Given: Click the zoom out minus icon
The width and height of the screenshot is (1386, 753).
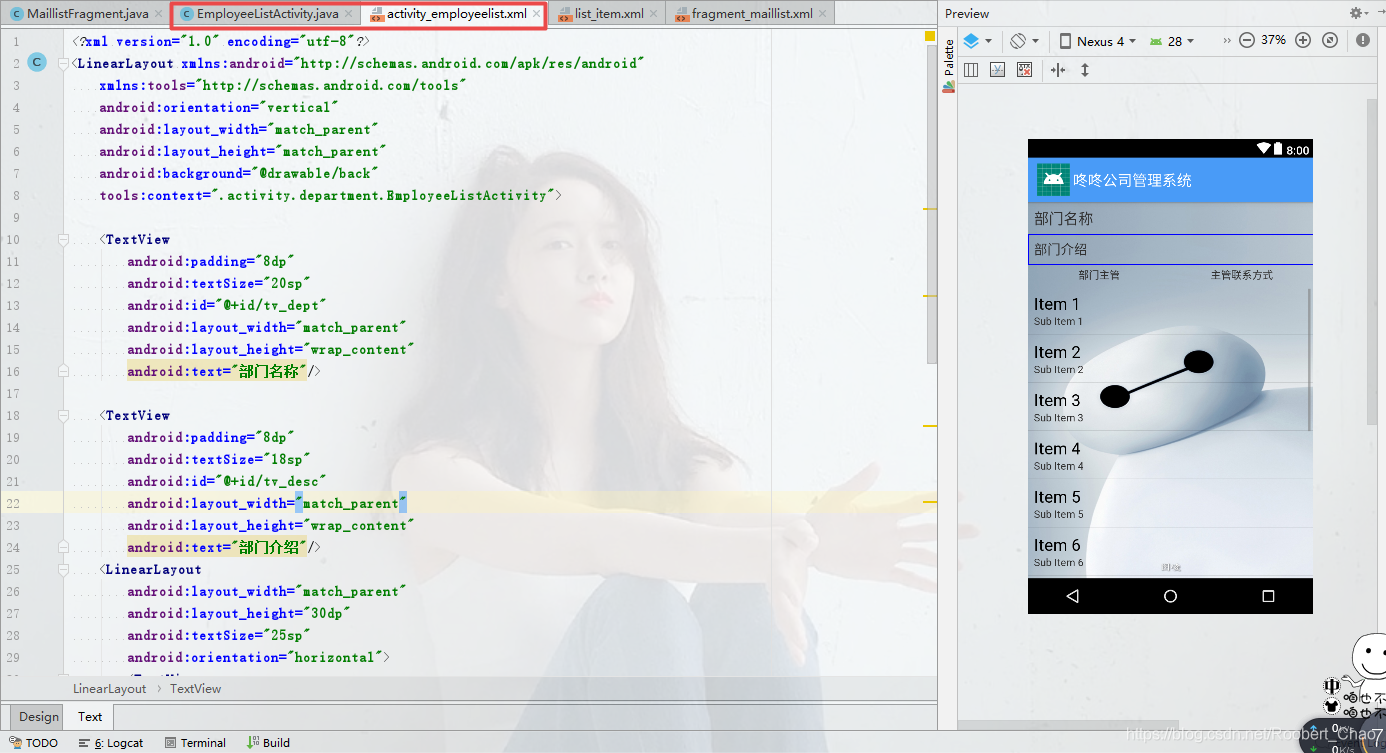Looking at the screenshot, I should [x=1247, y=41].
